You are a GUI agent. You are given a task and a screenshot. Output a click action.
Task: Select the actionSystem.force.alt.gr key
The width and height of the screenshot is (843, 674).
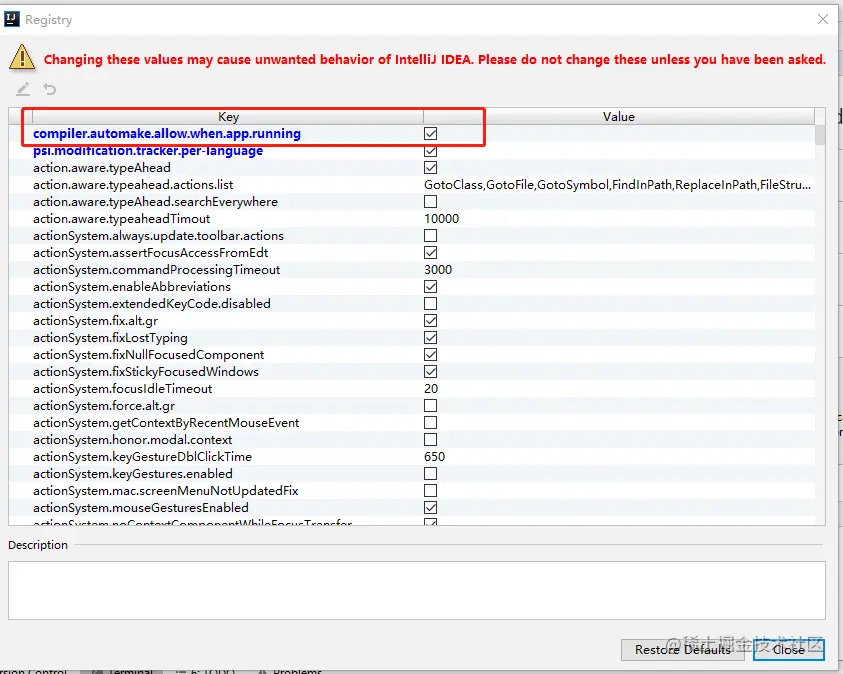click(104, 406)
